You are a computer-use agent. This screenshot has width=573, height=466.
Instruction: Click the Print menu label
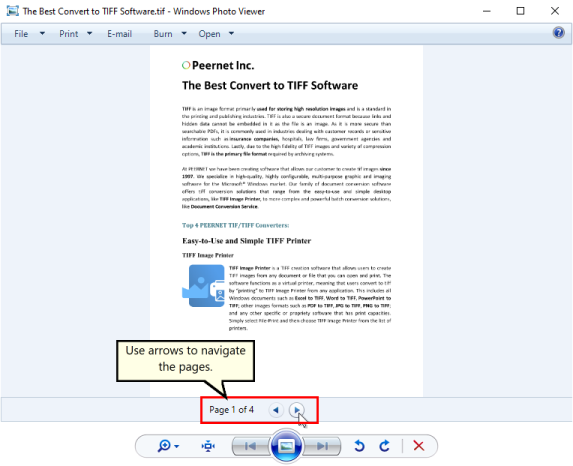point(69,34)
